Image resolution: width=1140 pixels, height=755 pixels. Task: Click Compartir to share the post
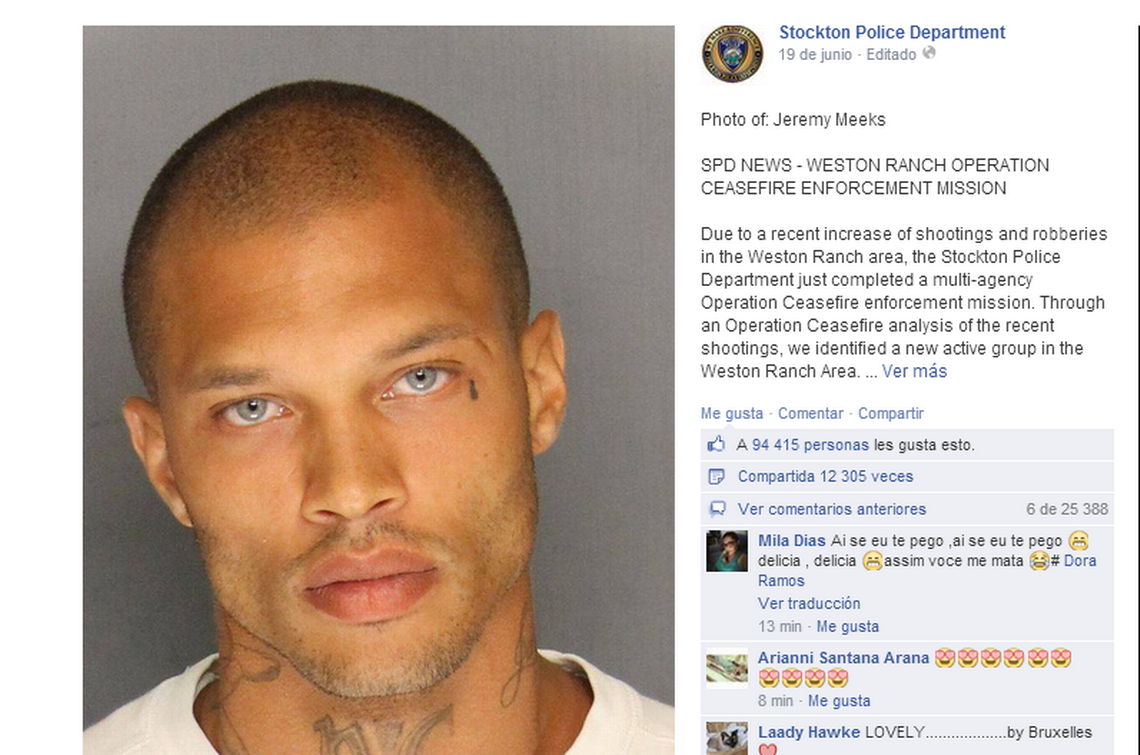(891, 413)
